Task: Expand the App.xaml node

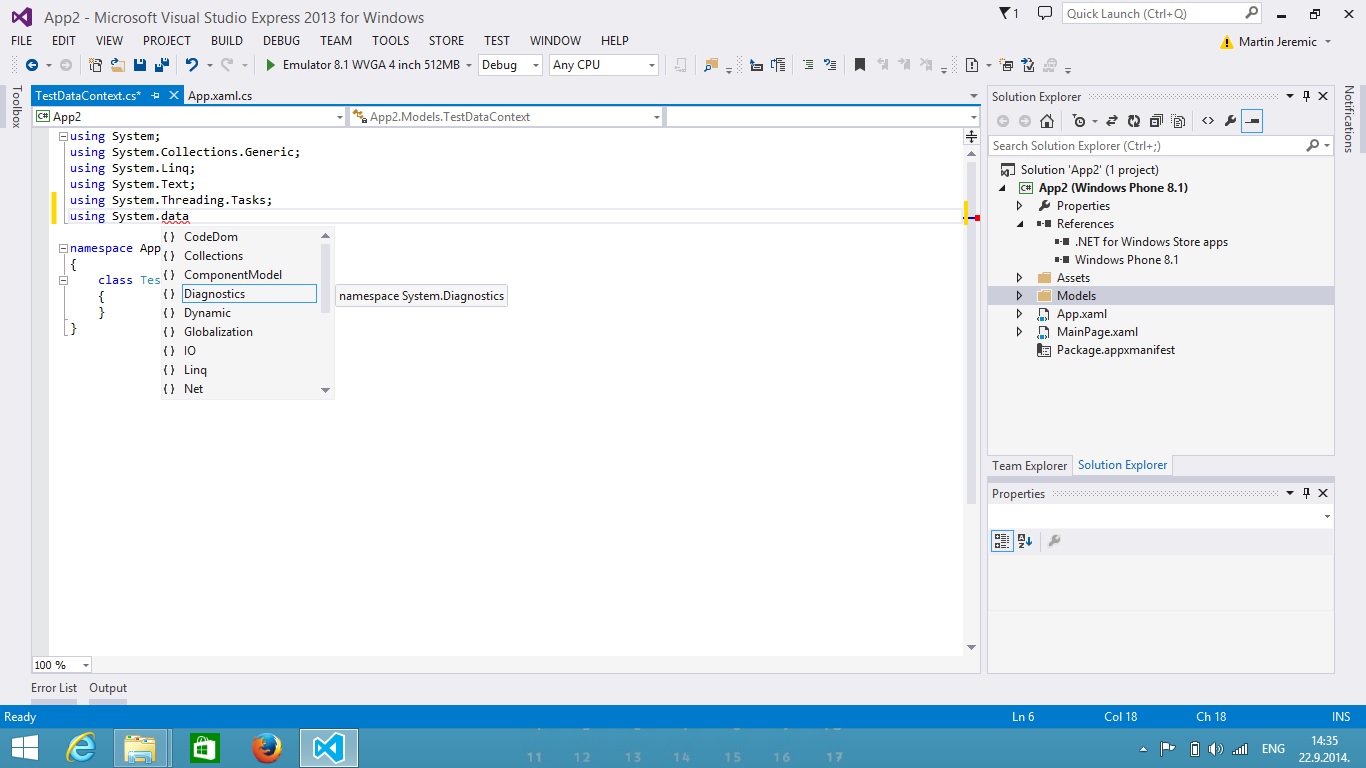Action: (x=1020, y=314)
